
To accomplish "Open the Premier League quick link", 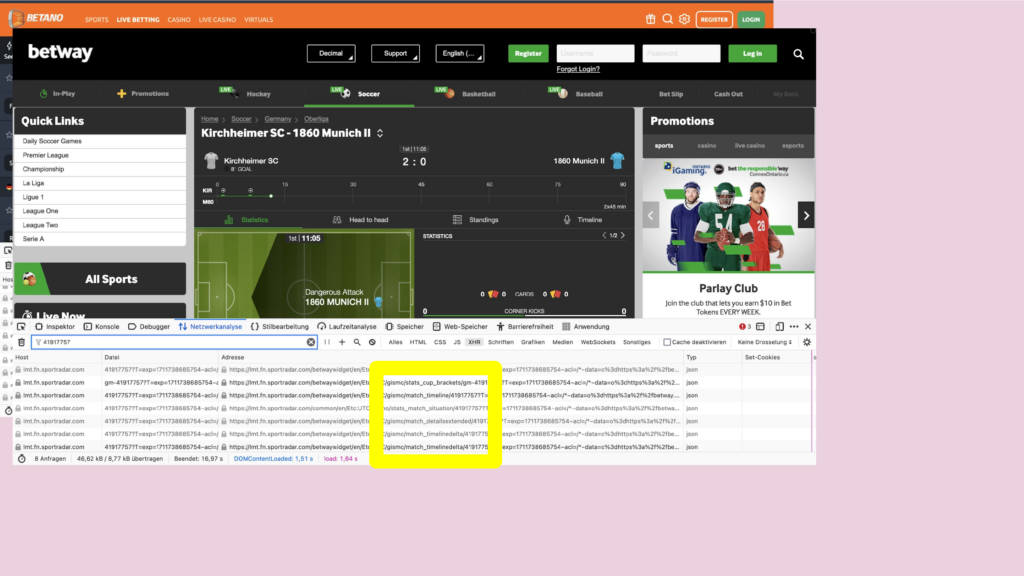I will coord(100,155).
